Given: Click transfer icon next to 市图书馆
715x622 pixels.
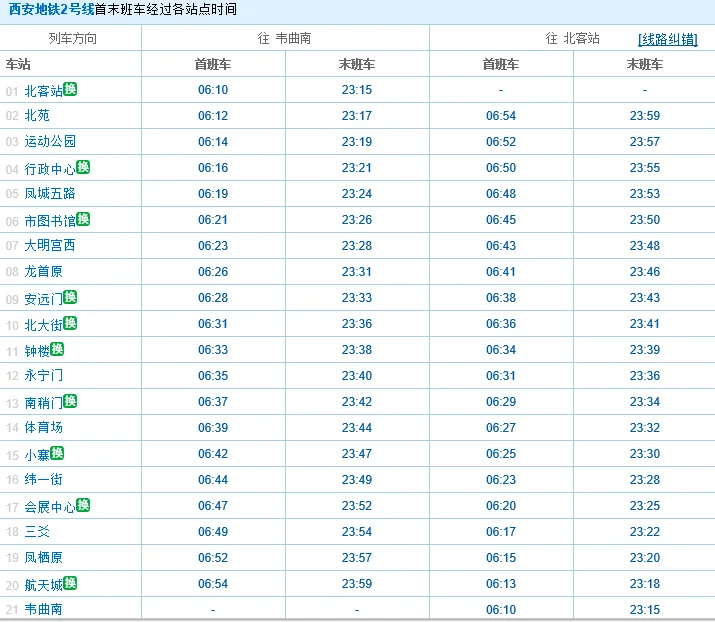Looking at the screenshot, I should coord(83,219).
